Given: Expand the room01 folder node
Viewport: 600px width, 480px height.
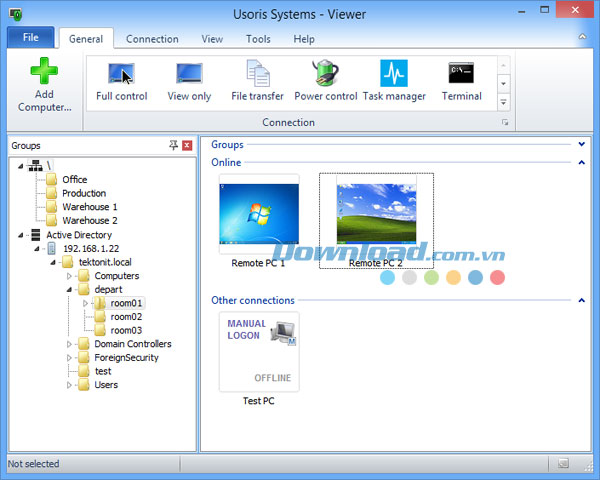Looking at the screenshot, I should [85, 303].
